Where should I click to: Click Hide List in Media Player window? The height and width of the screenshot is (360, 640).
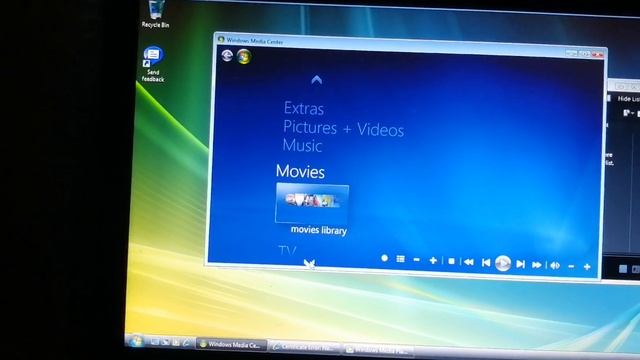[x=628, y=98]
